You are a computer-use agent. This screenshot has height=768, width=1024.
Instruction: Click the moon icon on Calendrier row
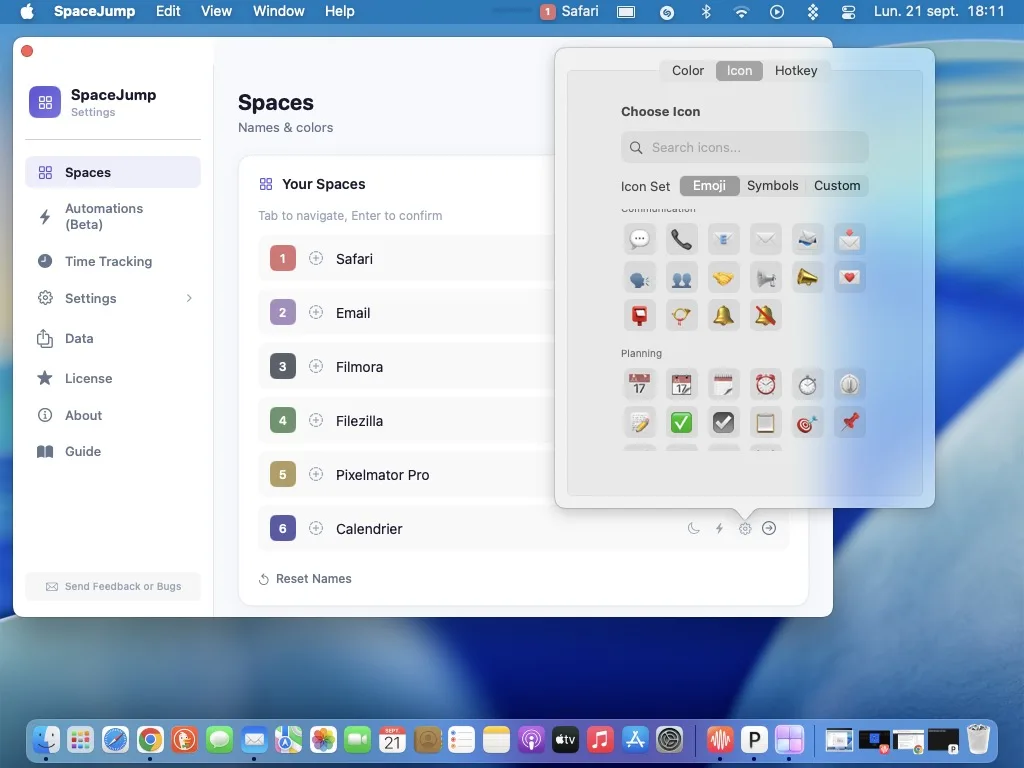(x=694, y=528)
